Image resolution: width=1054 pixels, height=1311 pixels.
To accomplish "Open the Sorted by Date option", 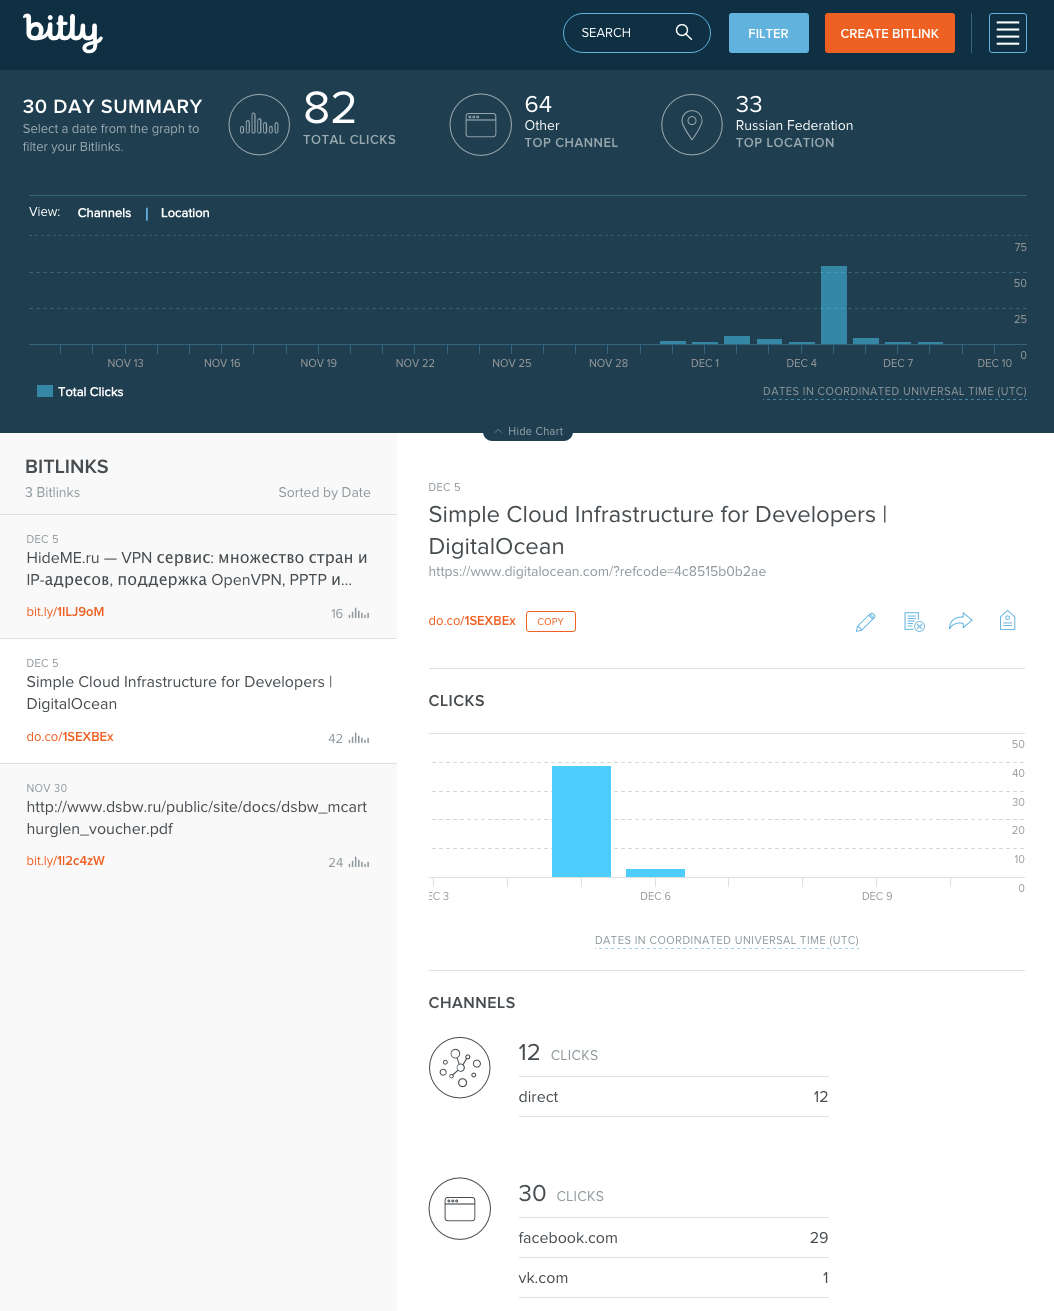I will (324, 492).
